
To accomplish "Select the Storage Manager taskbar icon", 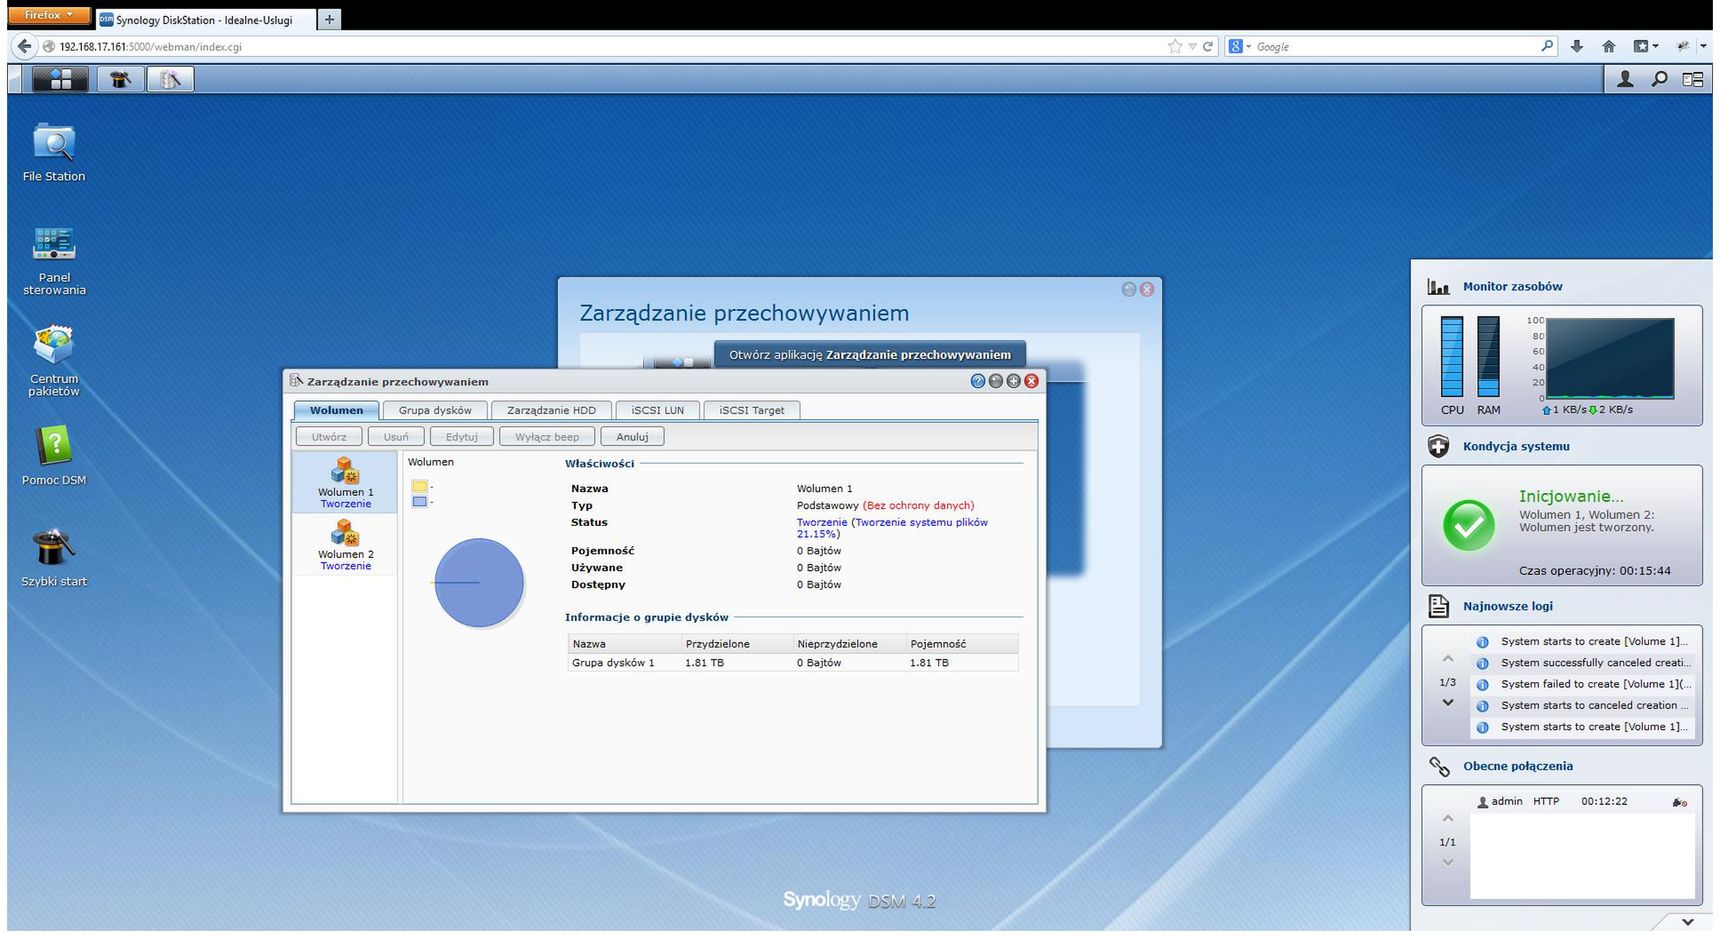I will (170, 79).
